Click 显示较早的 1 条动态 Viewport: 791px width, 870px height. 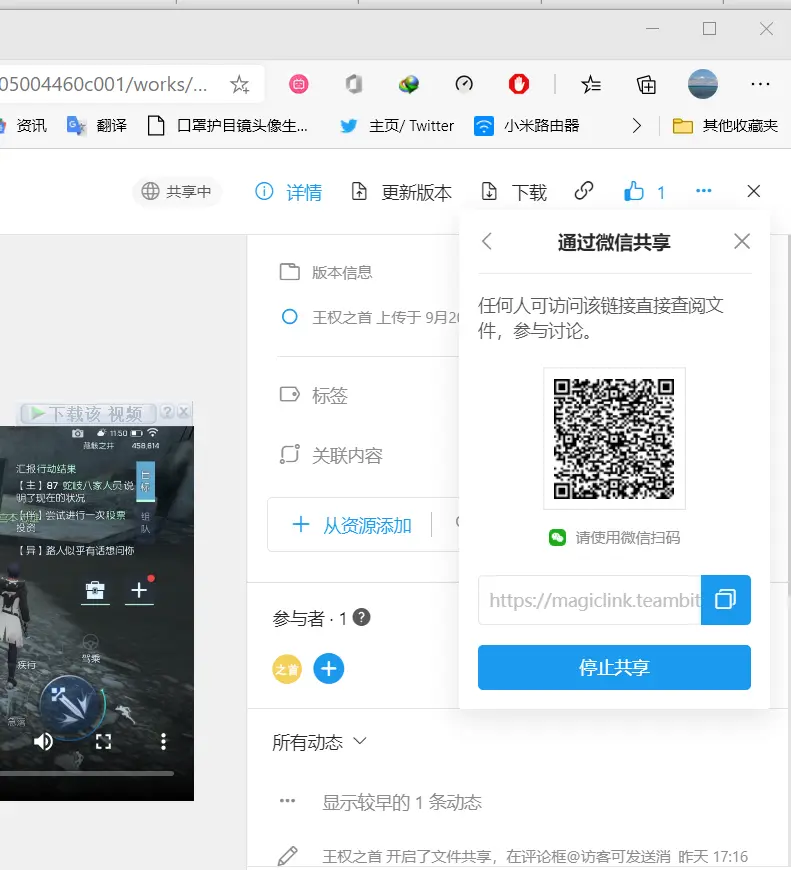(x=402, y=802)
